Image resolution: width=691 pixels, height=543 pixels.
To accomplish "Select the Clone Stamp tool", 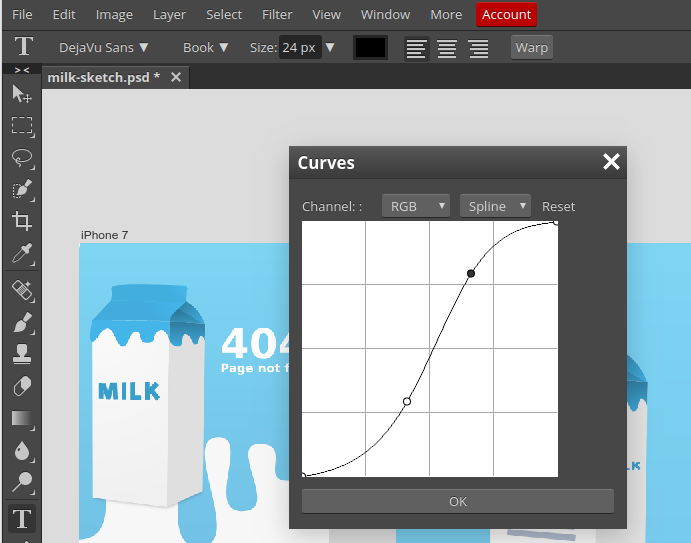I will (22, 354).
